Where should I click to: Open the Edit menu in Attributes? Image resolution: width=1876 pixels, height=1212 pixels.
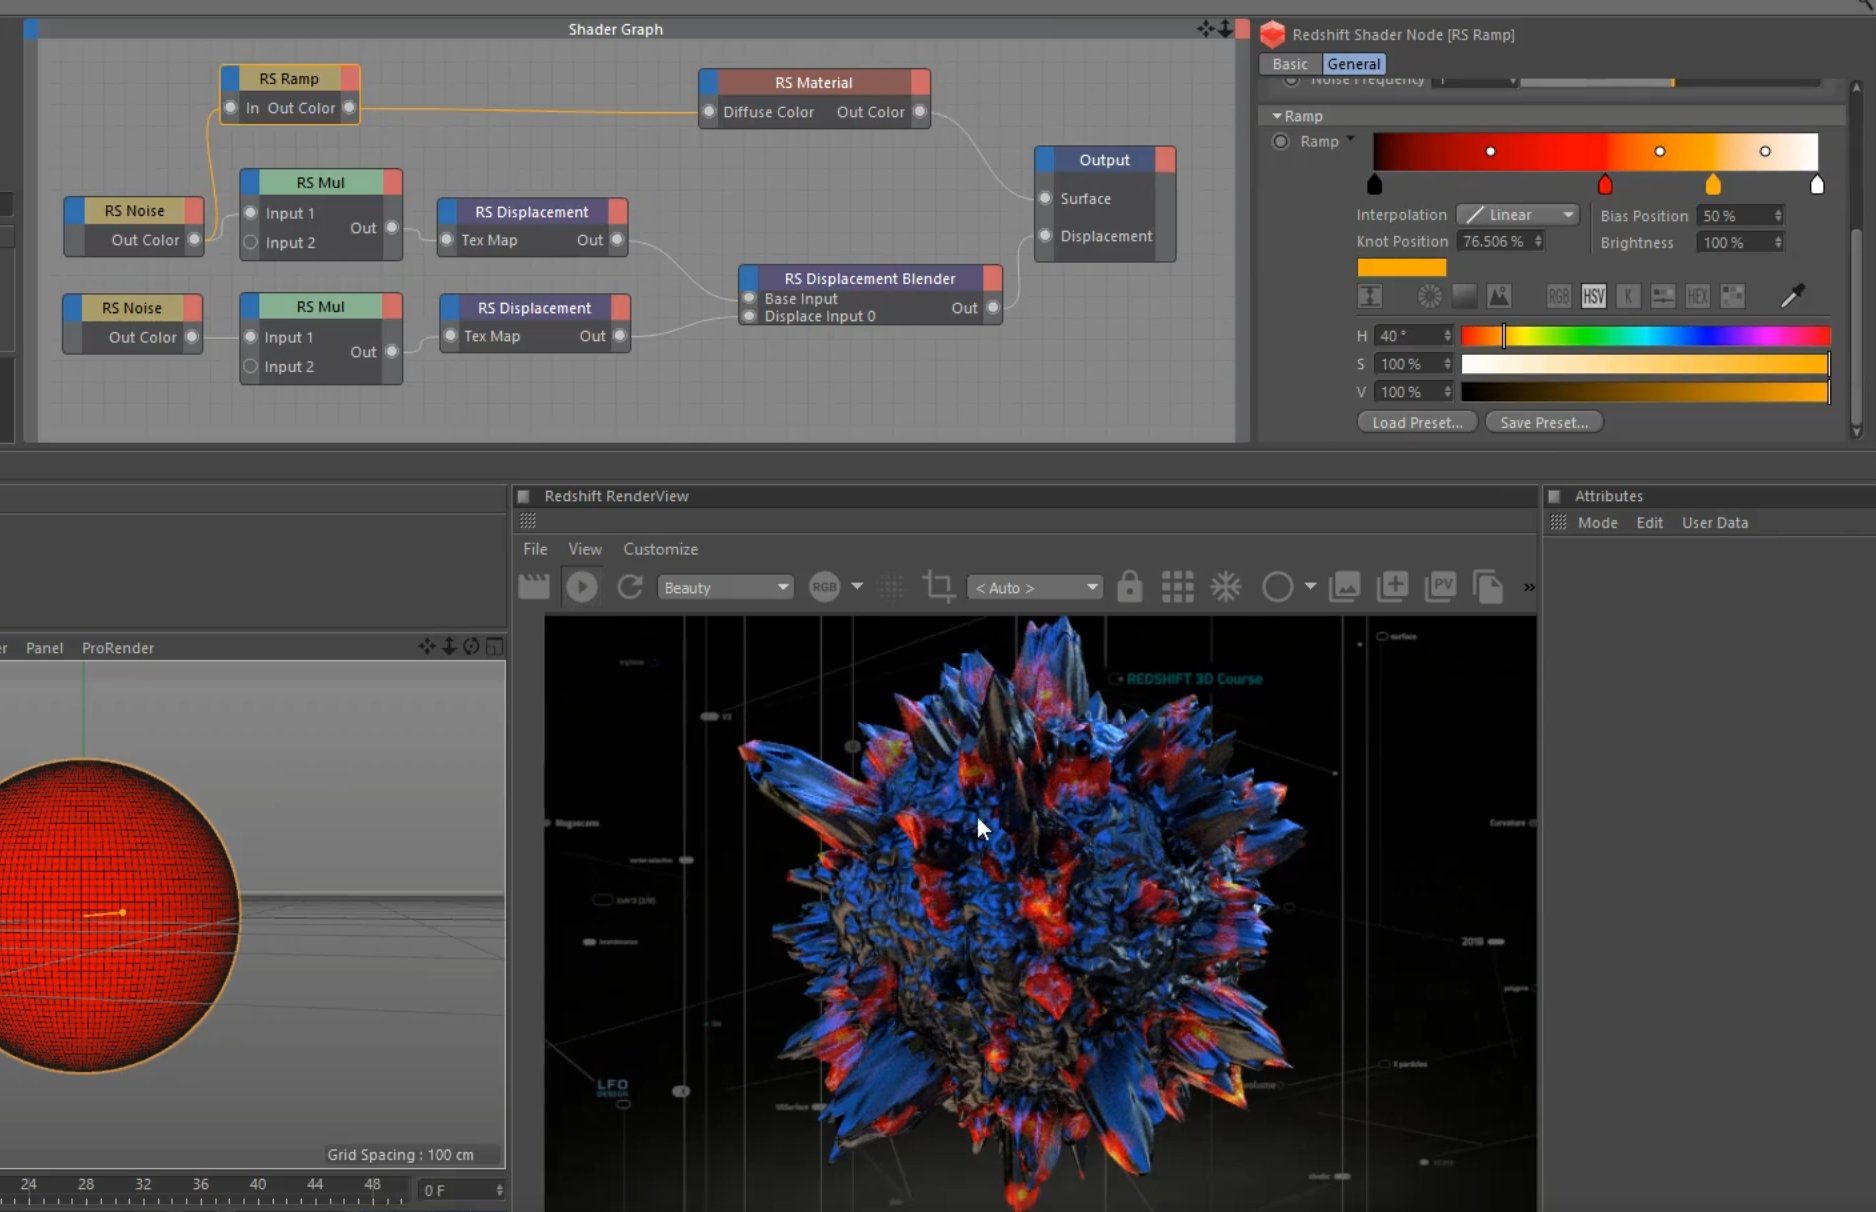pos(1649,523)
